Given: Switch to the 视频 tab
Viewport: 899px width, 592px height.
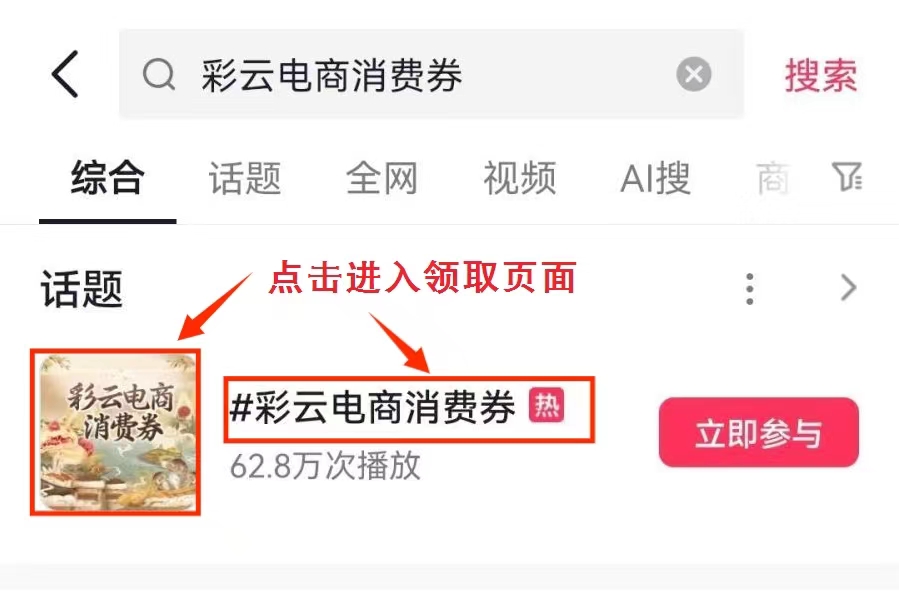Looking at the screenshot, I should tap(519, 178).
